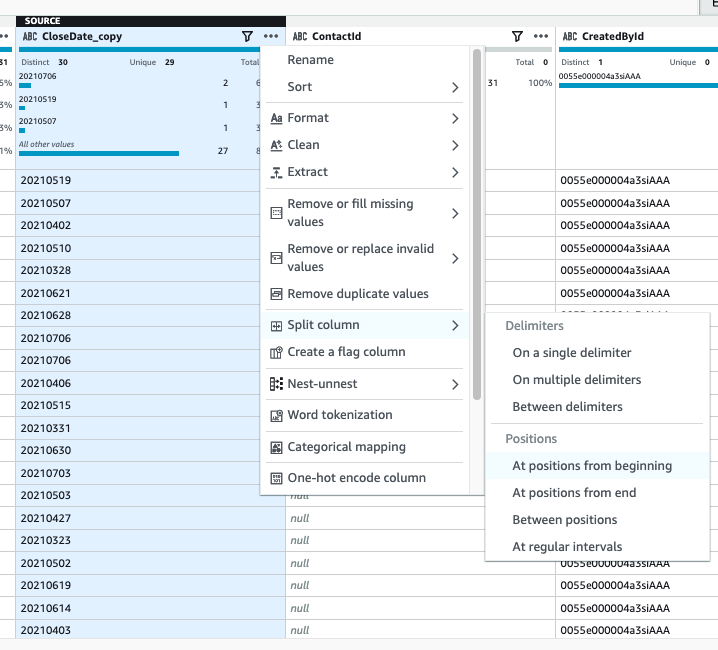Click the Format menu icon

pos(276,119)
